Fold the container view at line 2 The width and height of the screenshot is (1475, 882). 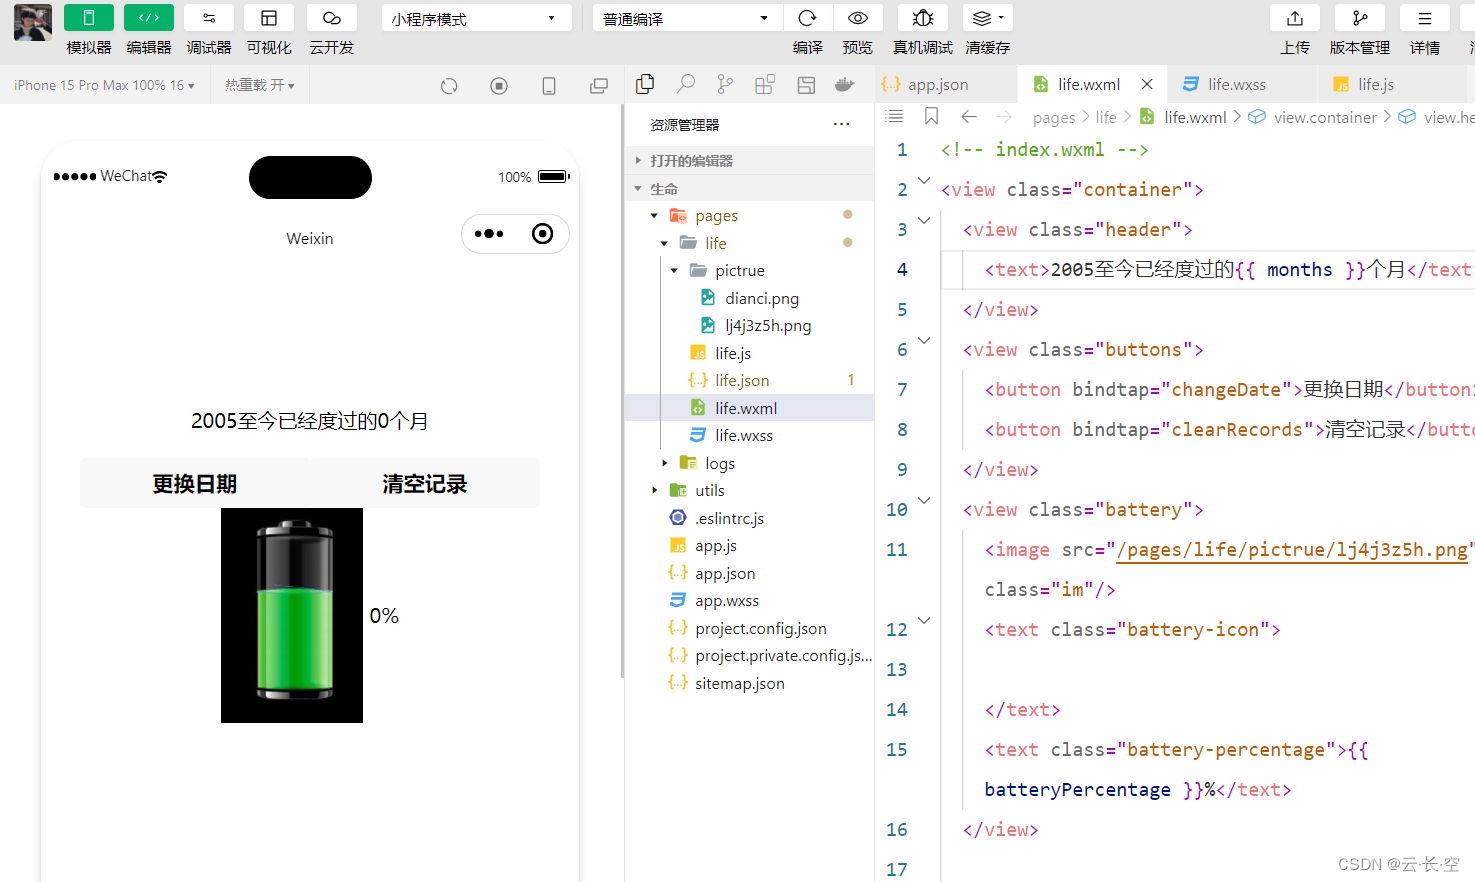click(x=924, y=181)
